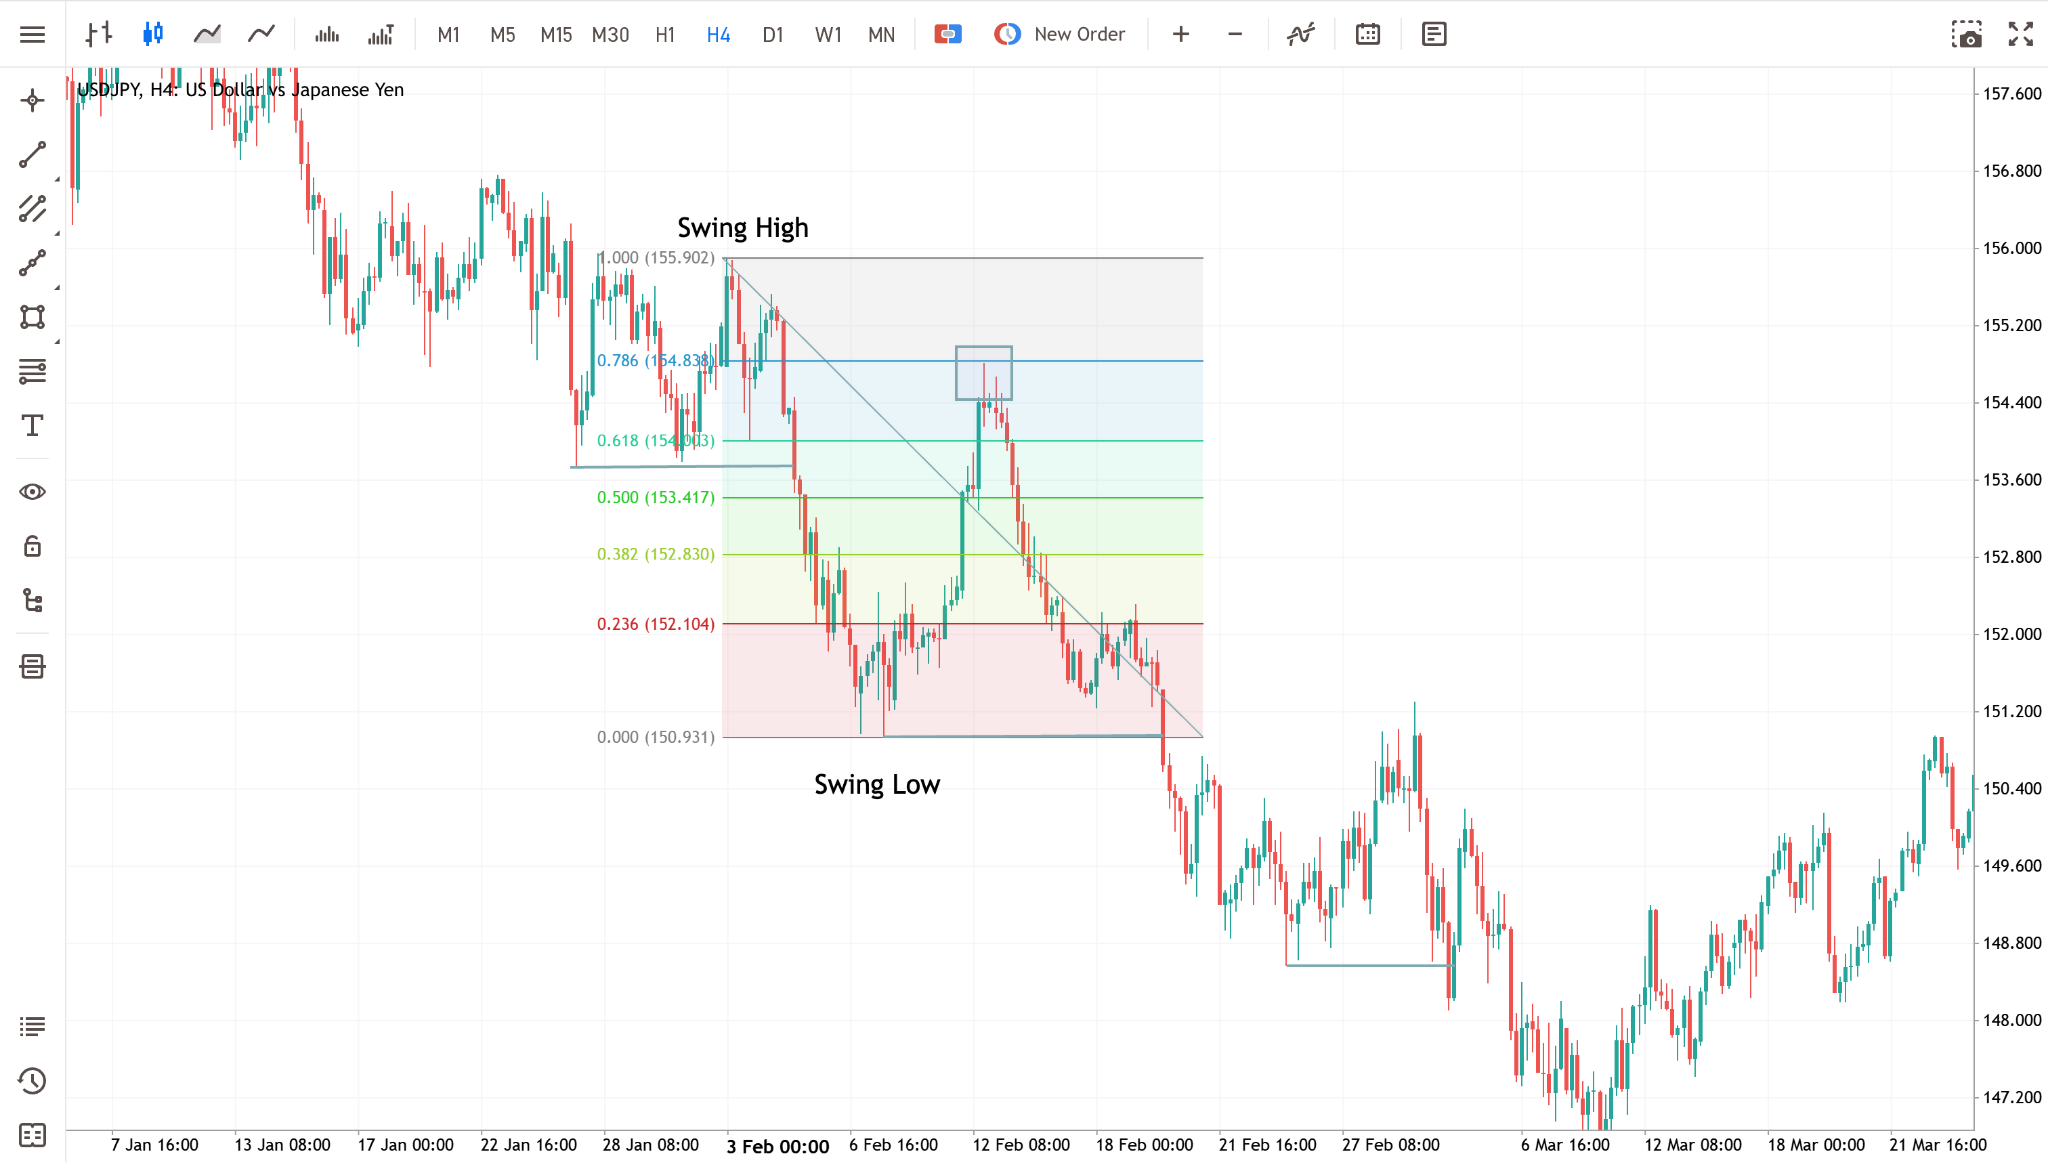Toggle fullscreen mode
The width and height of the screenshot is (2048, 1162).
click(x=2021, y=34)
